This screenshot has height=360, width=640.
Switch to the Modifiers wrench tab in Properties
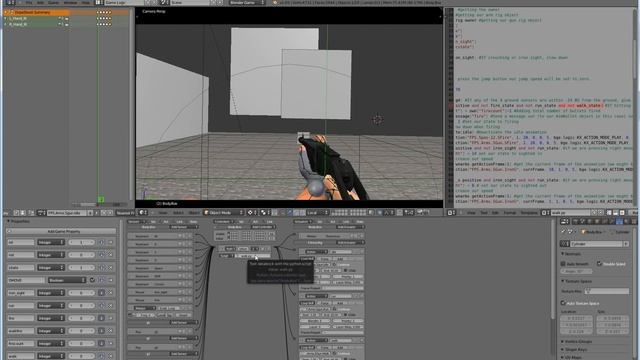click(612, 221)
